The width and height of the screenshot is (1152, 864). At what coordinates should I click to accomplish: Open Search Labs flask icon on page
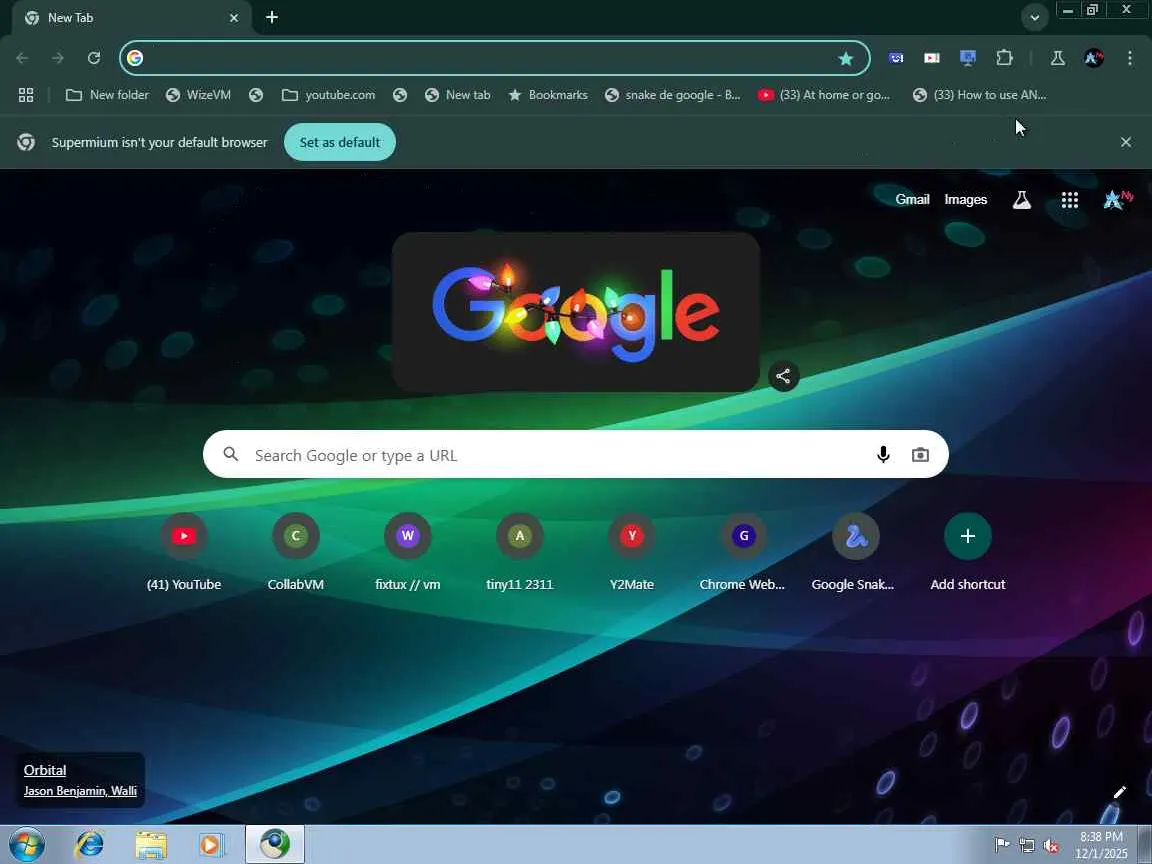pos(1022,199)
